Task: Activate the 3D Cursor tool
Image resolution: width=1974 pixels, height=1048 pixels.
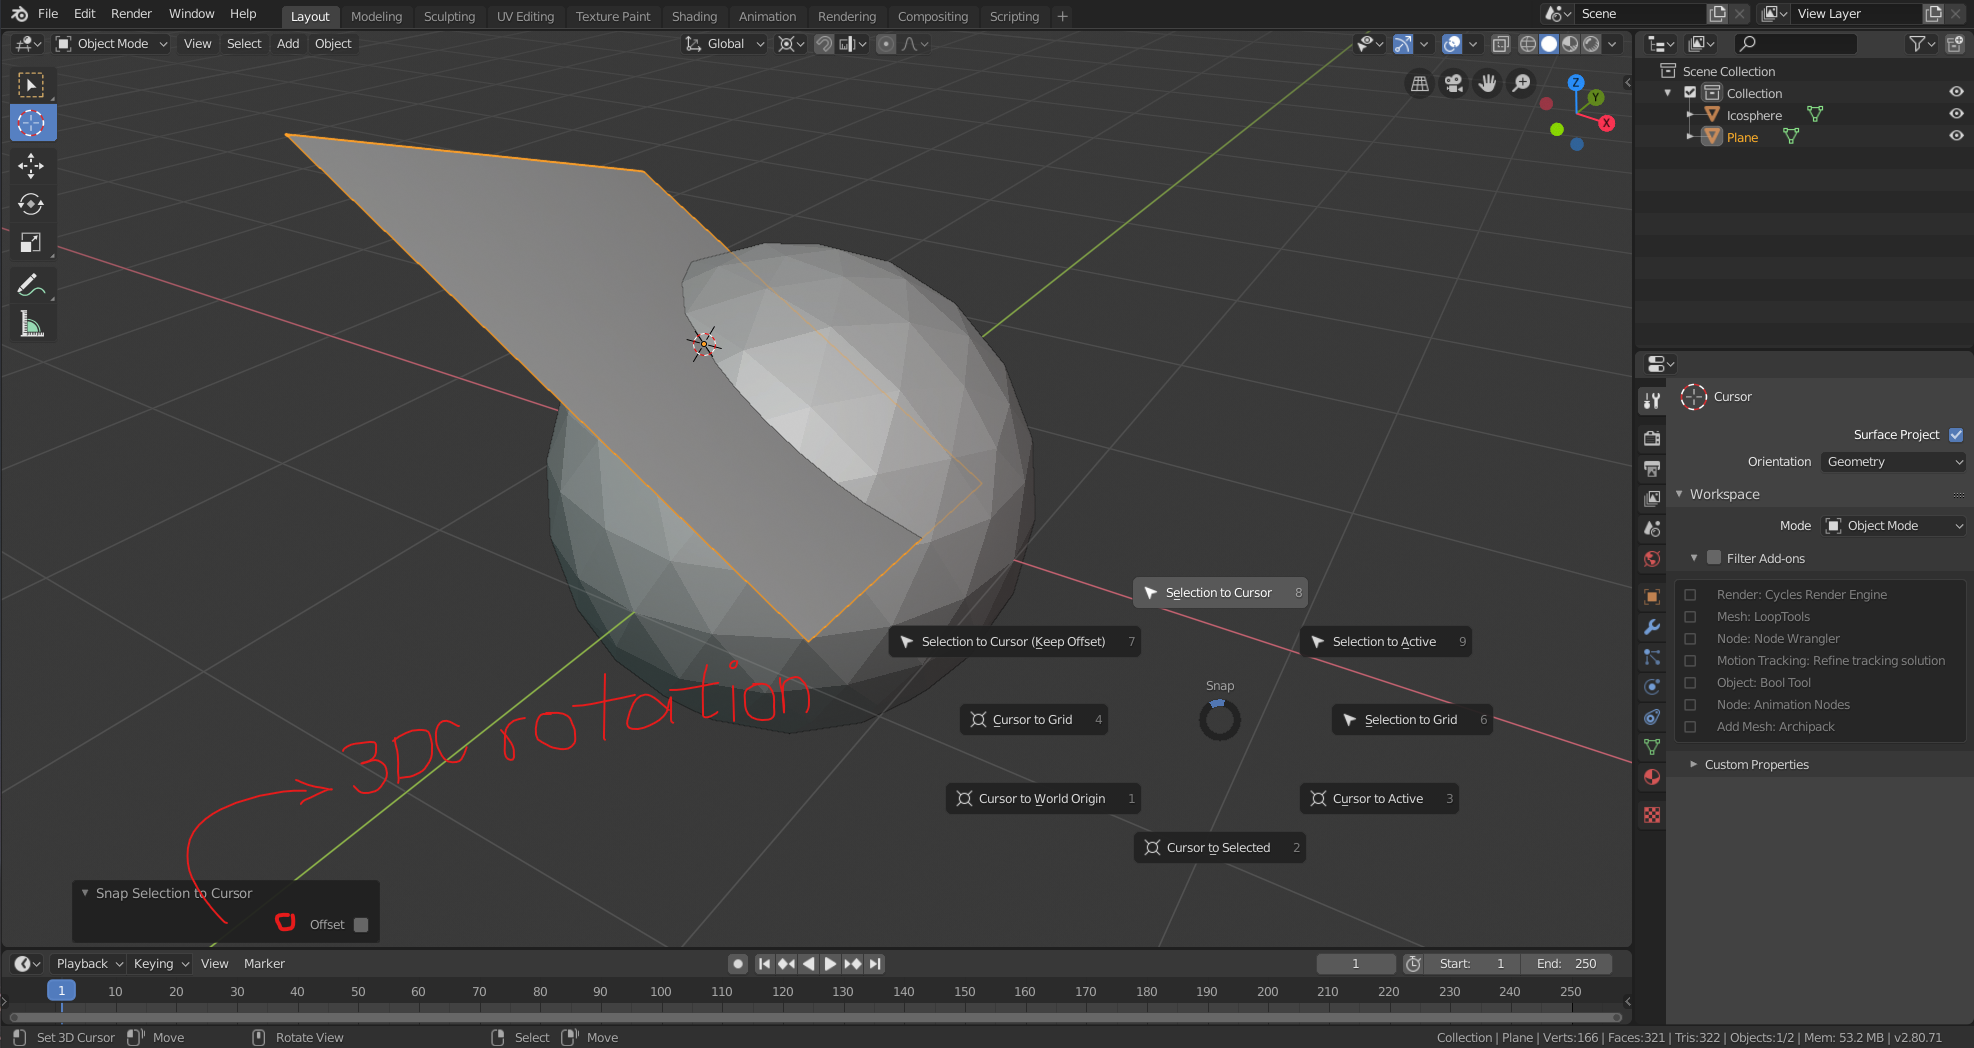Action: 32,123
